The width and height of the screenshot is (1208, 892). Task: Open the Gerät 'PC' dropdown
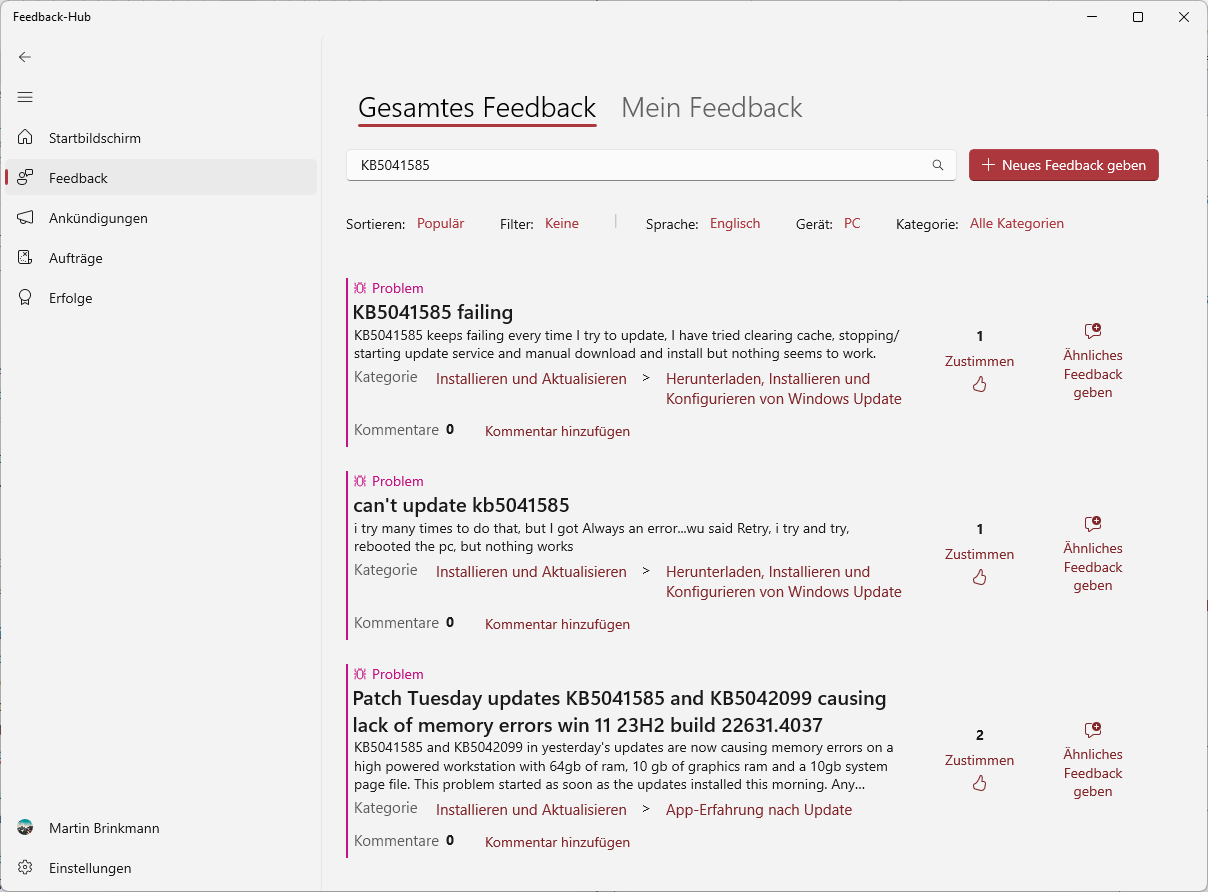[852, 223]
